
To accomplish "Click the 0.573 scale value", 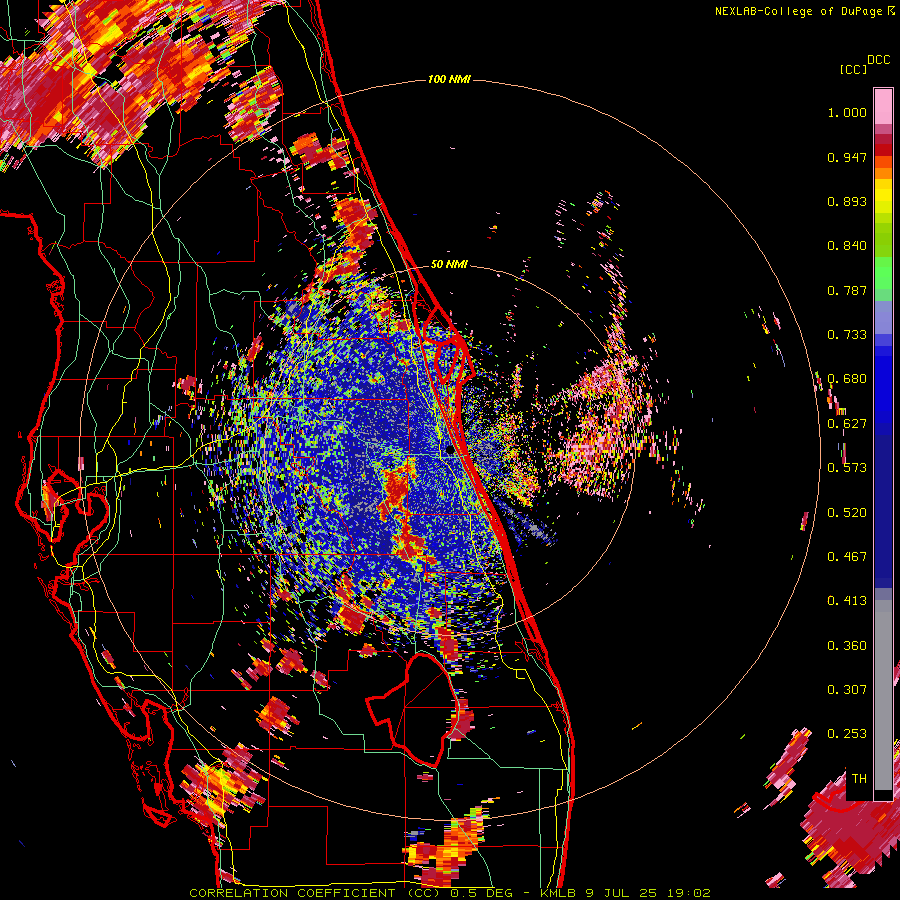I will [x=847, y=468].
